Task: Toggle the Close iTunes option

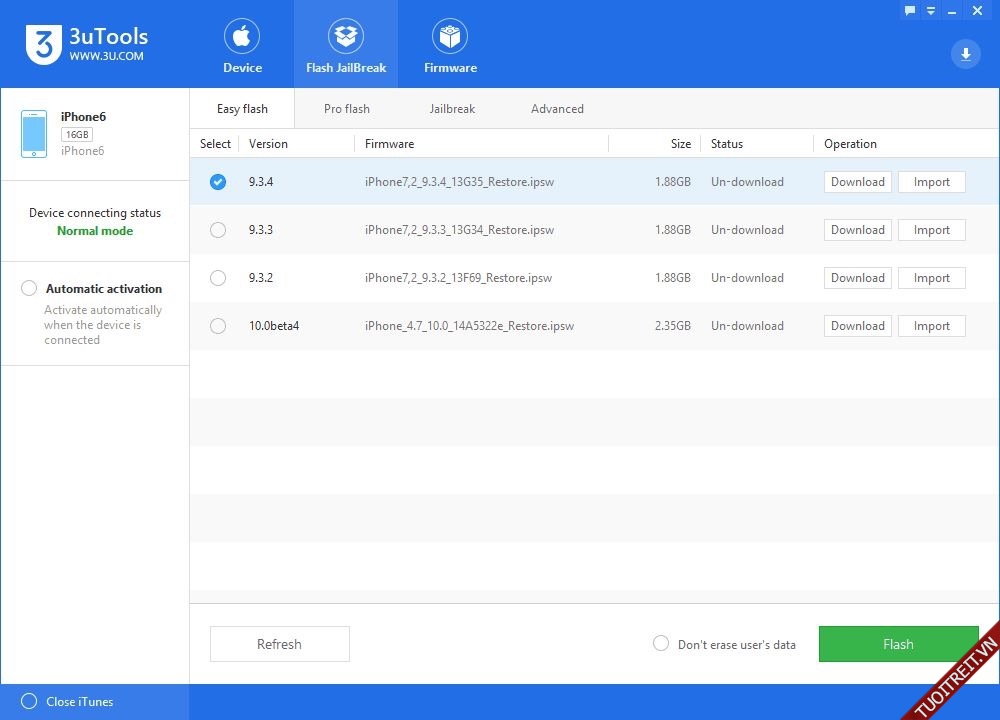Action: click(x=29, y=701)
